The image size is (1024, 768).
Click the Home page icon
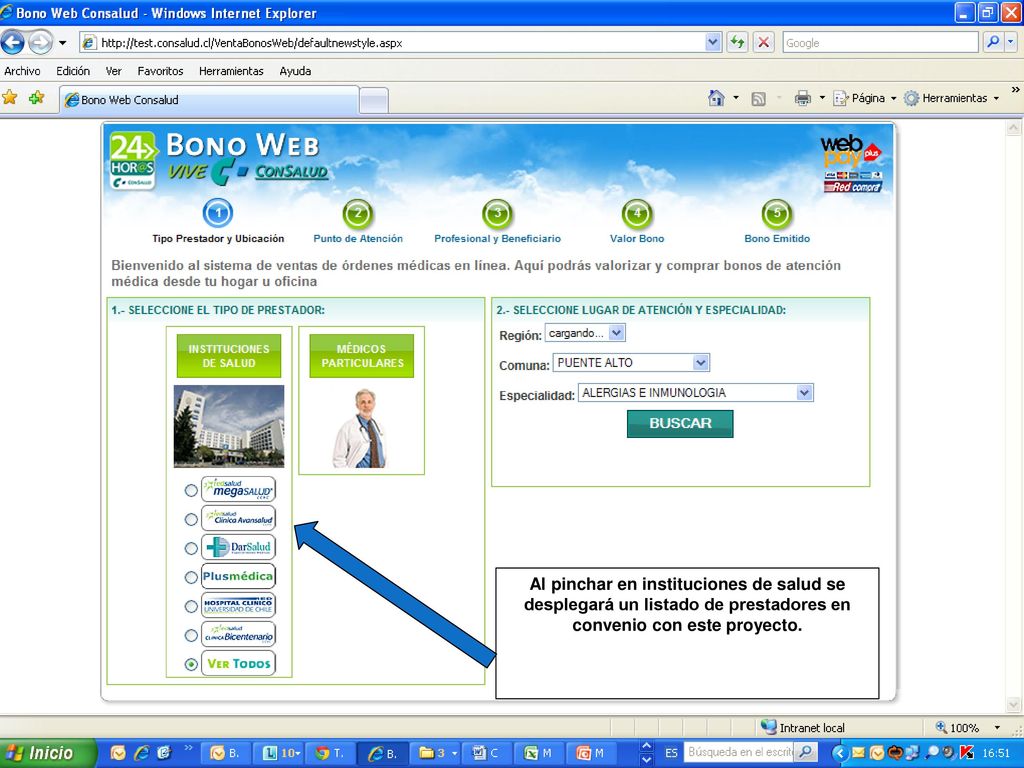[x=716, y=99]
